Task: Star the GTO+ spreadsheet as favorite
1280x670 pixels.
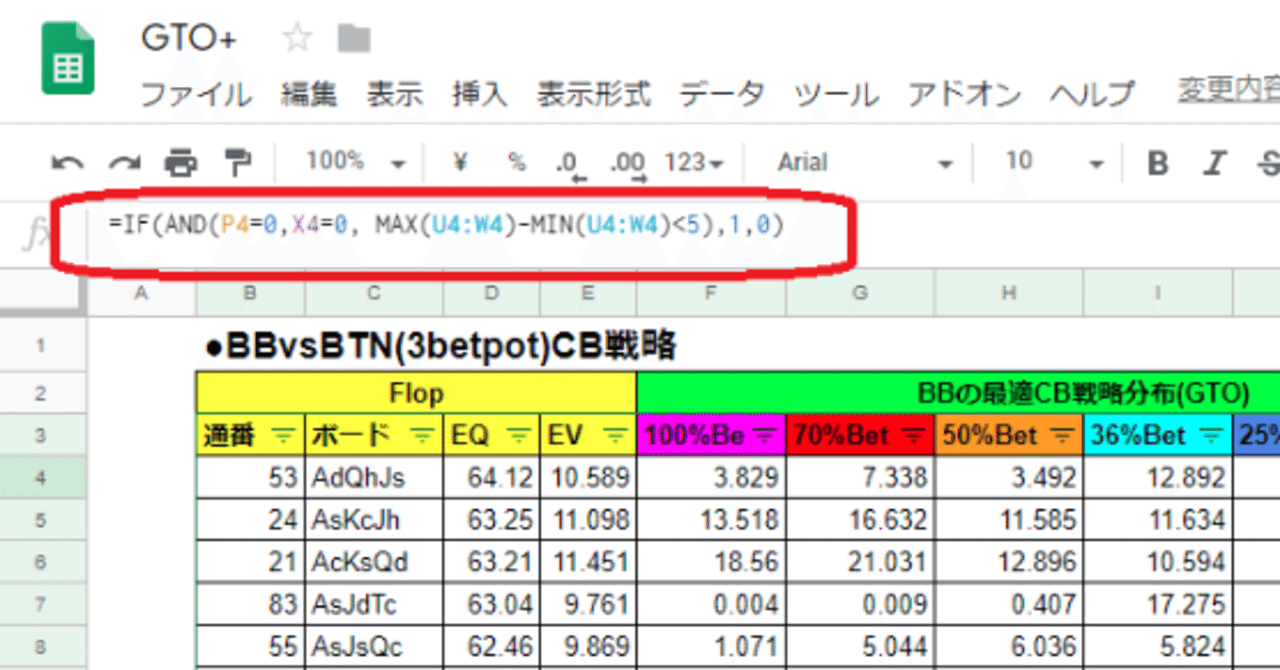Action: [295, 38]
